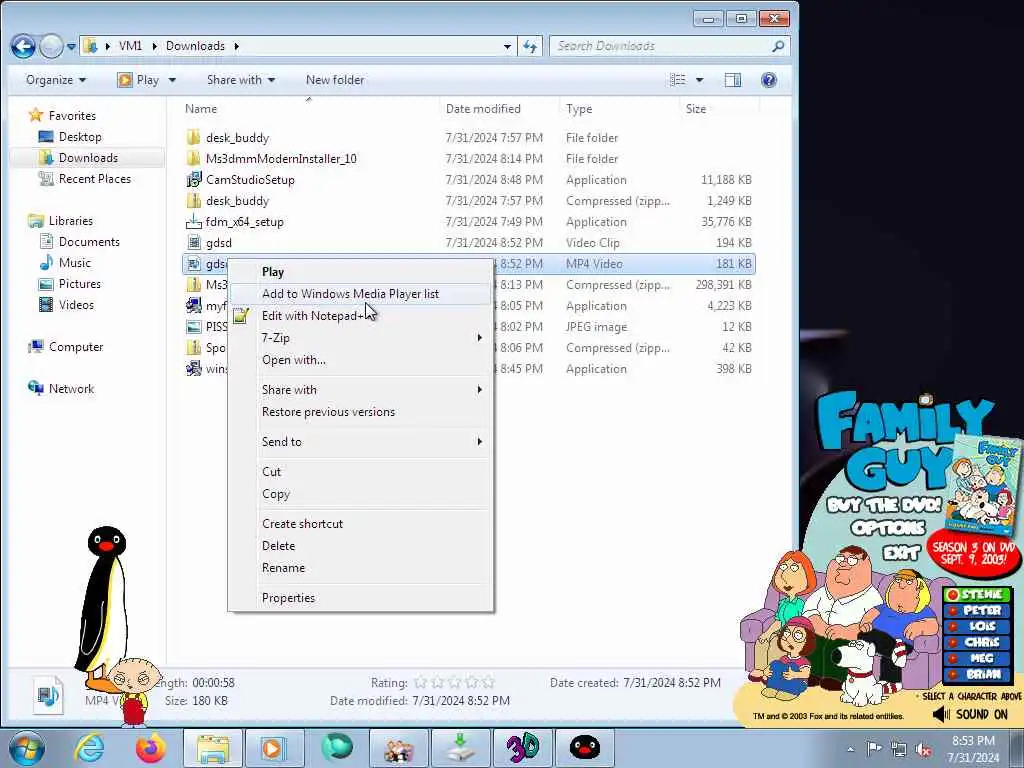Open the Share with toolbar dropdown
The height and width of the screenshot is (768, 1024).
(240, 80)
